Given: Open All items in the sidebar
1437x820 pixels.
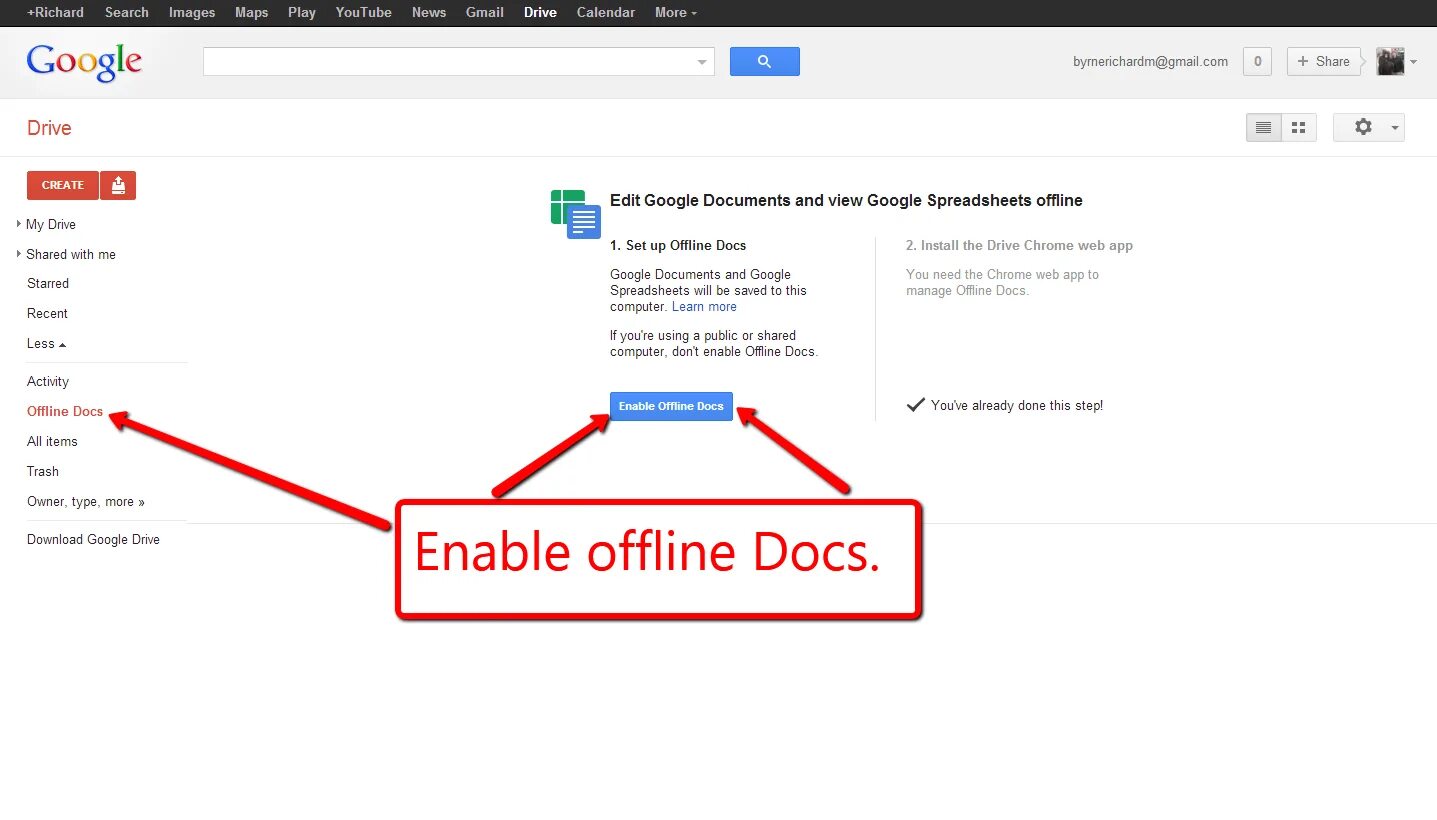Looking at the screenshot, I should pyautogui.click(x=52, y=442).
